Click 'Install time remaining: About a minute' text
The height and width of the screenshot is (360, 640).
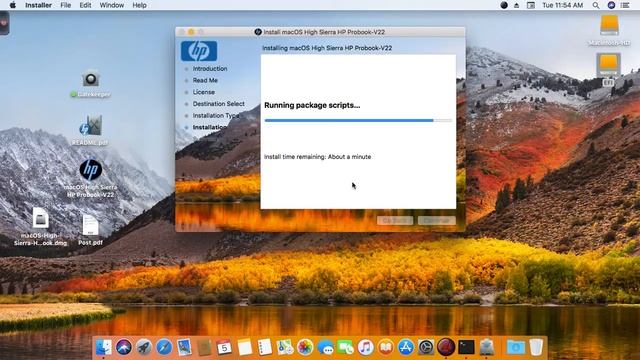(318, 157)
